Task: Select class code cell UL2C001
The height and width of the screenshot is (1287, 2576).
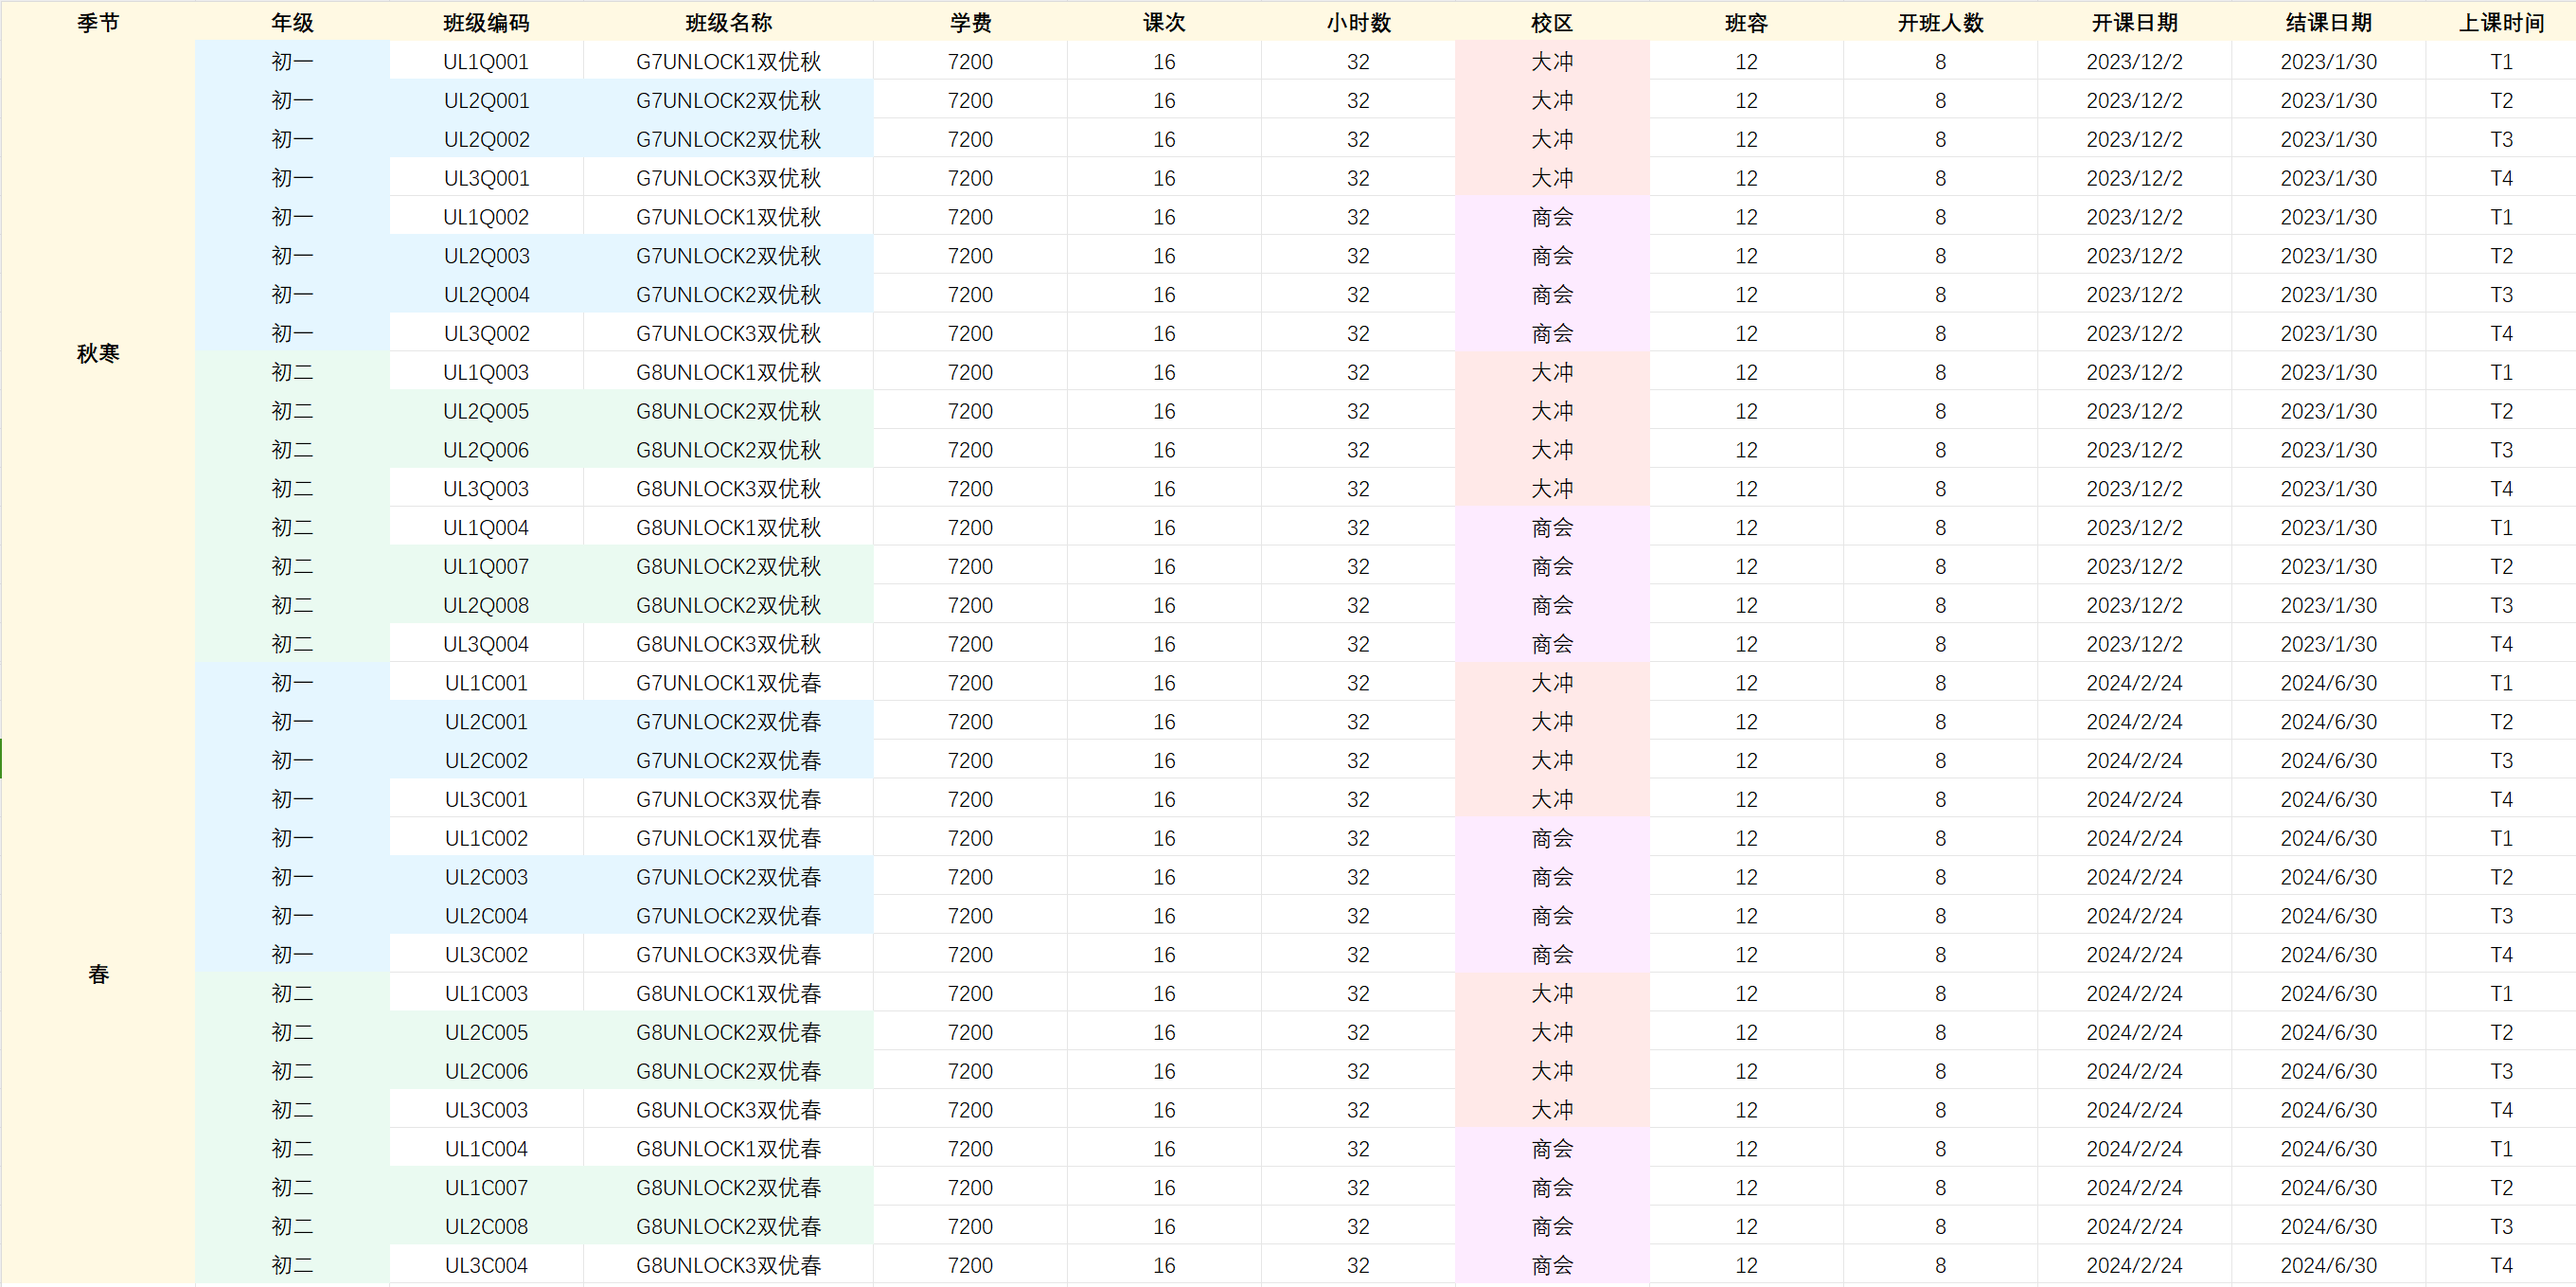Action: (x=486, y=721)
